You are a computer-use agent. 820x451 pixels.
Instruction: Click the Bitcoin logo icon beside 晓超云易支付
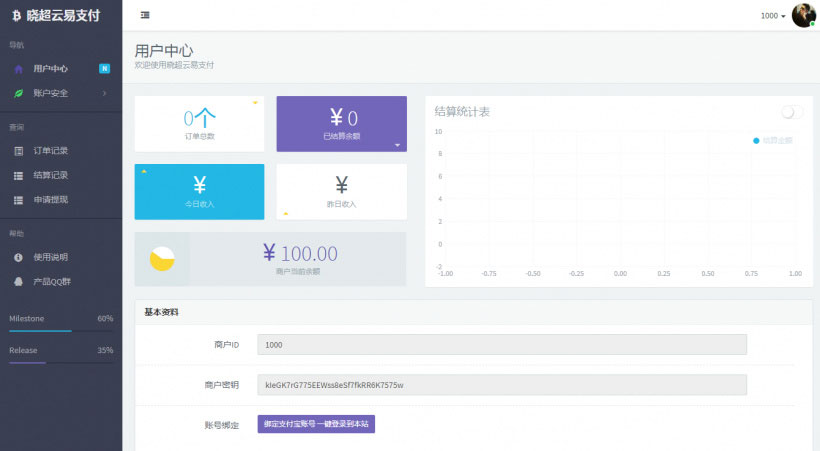coord(16,15)
